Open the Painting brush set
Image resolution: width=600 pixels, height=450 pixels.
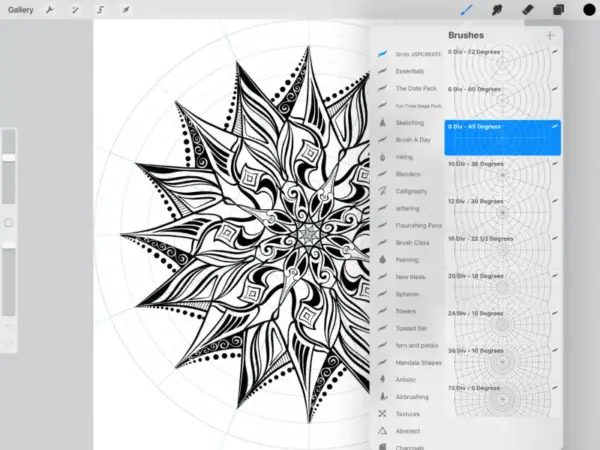409,260
